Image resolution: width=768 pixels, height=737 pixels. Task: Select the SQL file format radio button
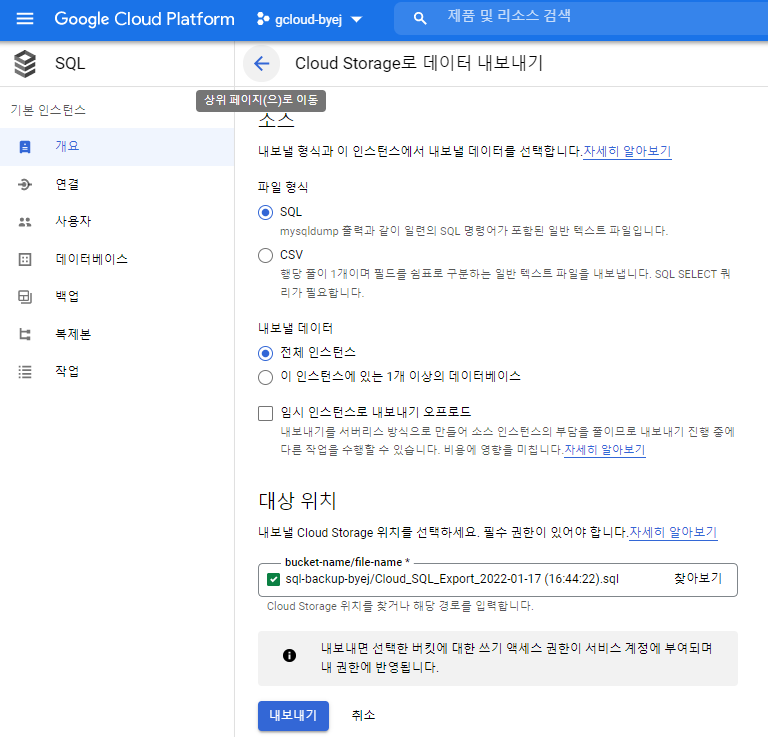(265, 213)
